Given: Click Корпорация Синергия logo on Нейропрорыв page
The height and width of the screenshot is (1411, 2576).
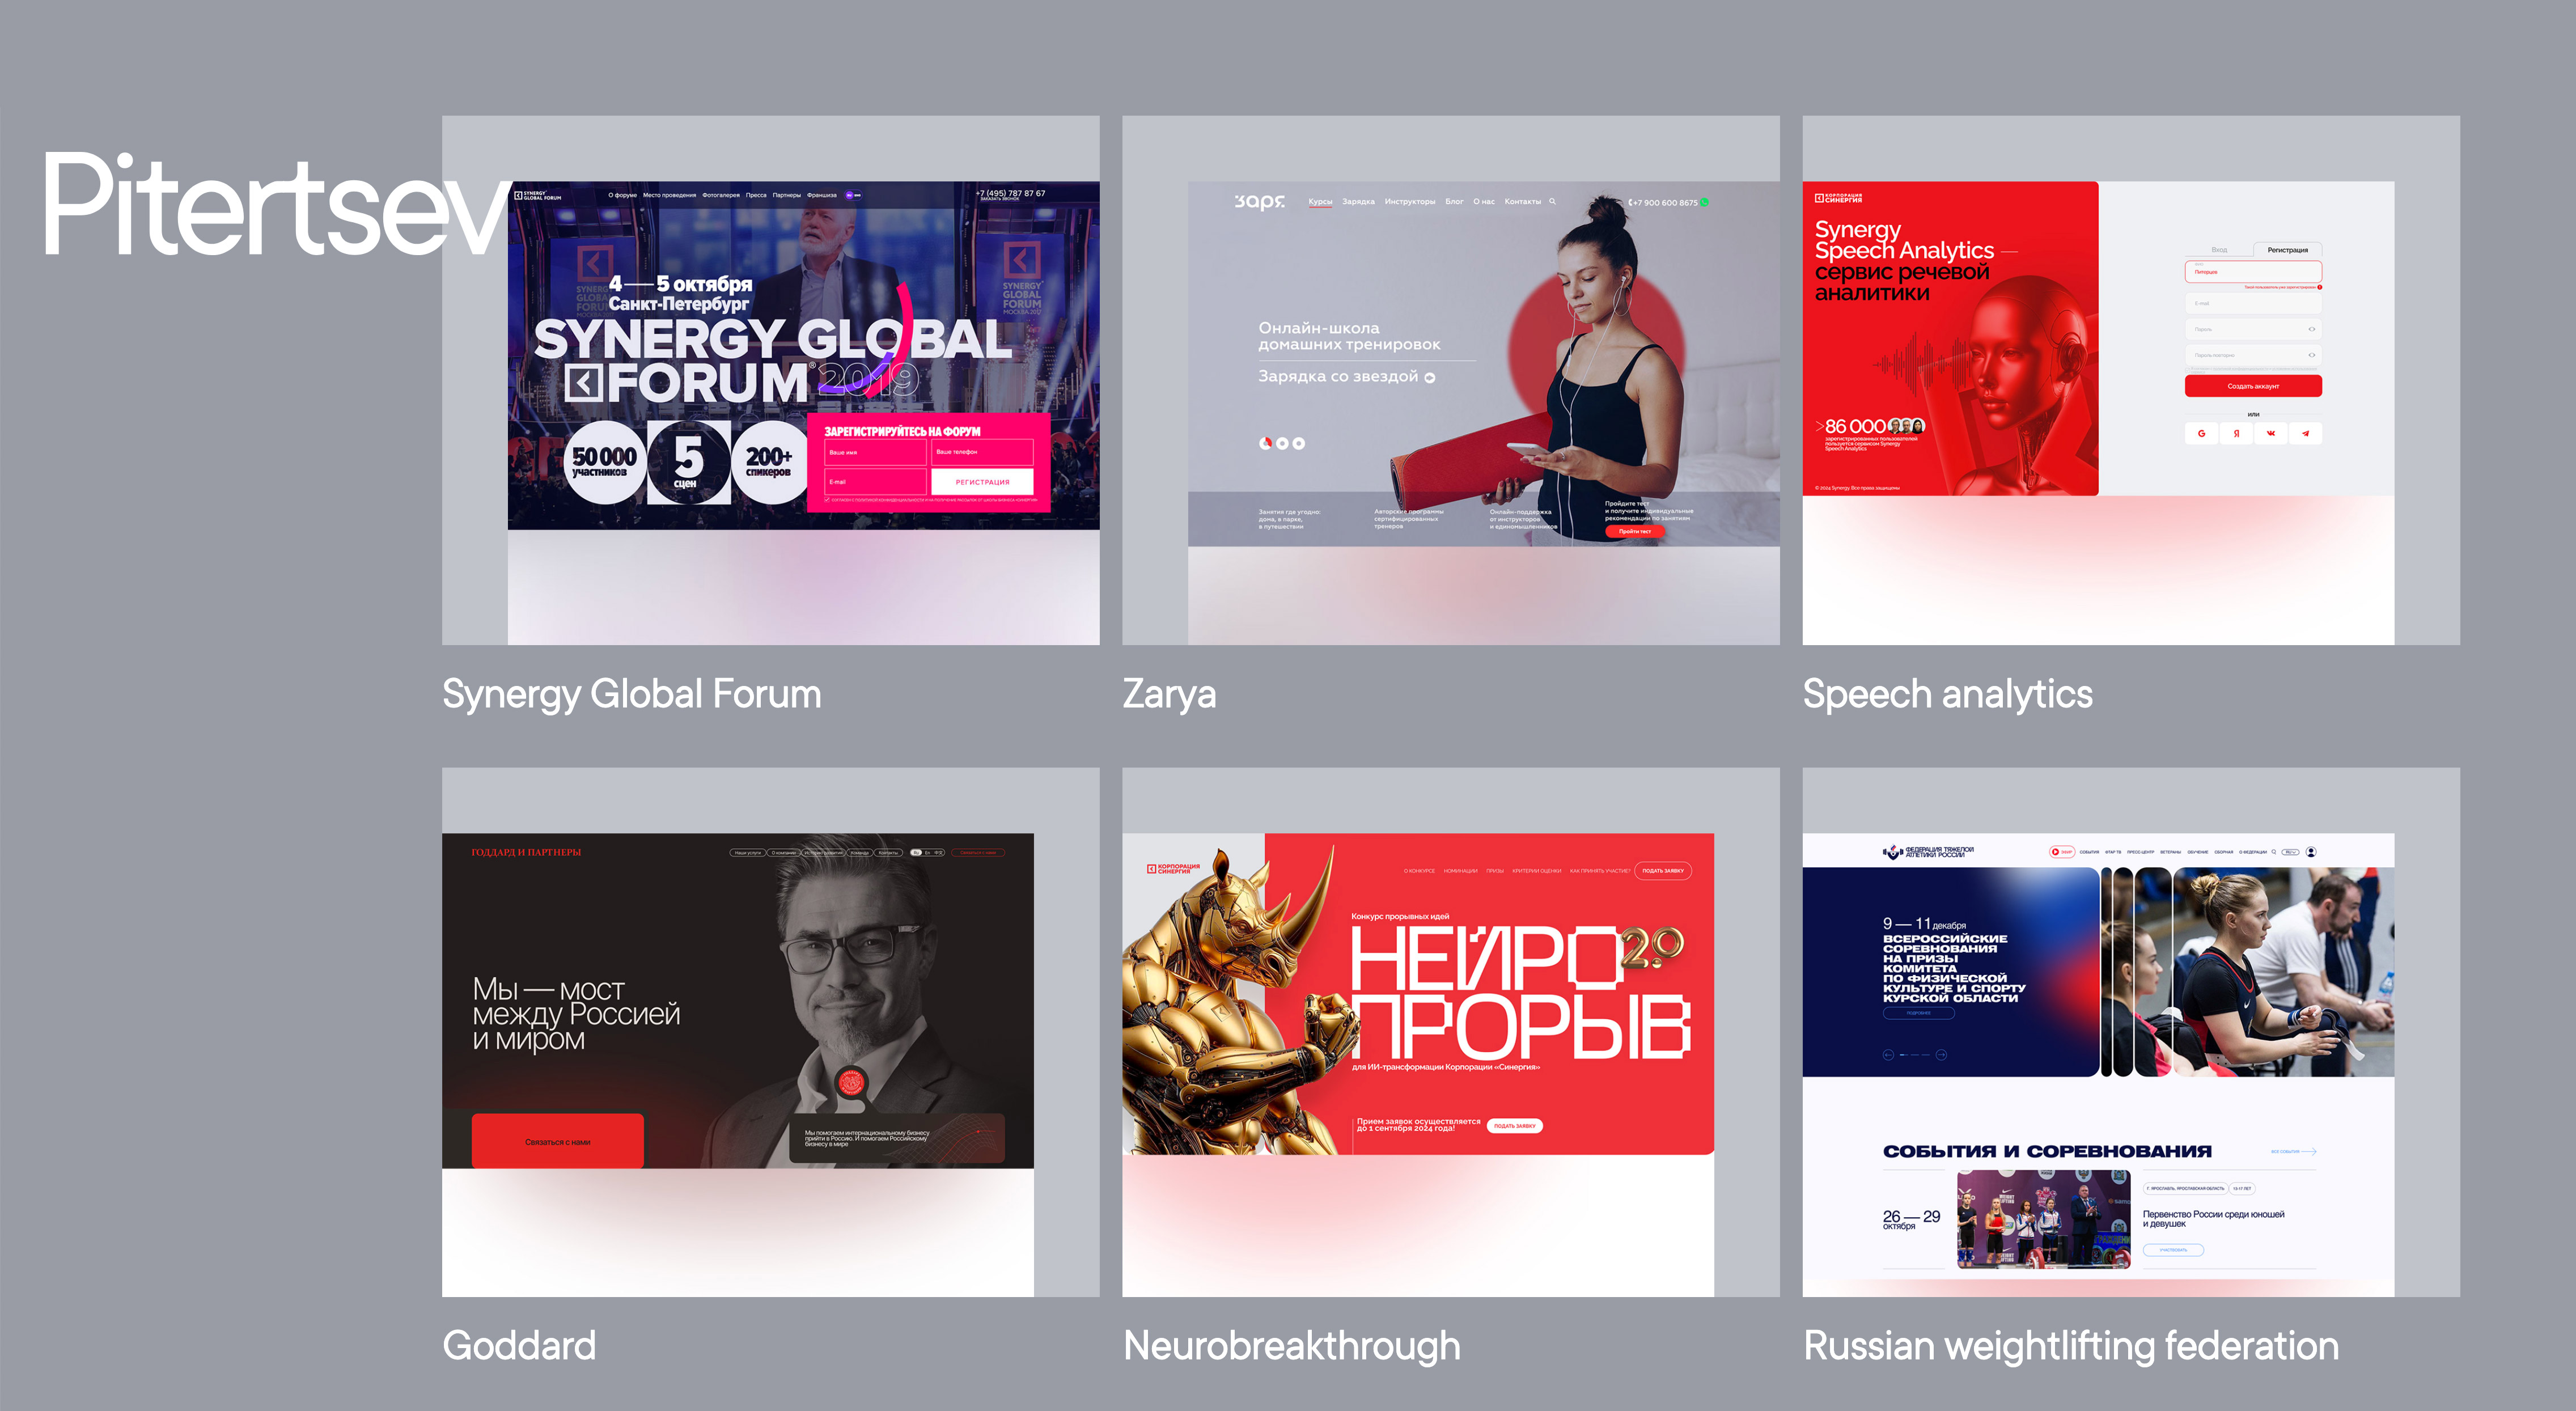Looking at the screenshot, I should (1173, 869).
